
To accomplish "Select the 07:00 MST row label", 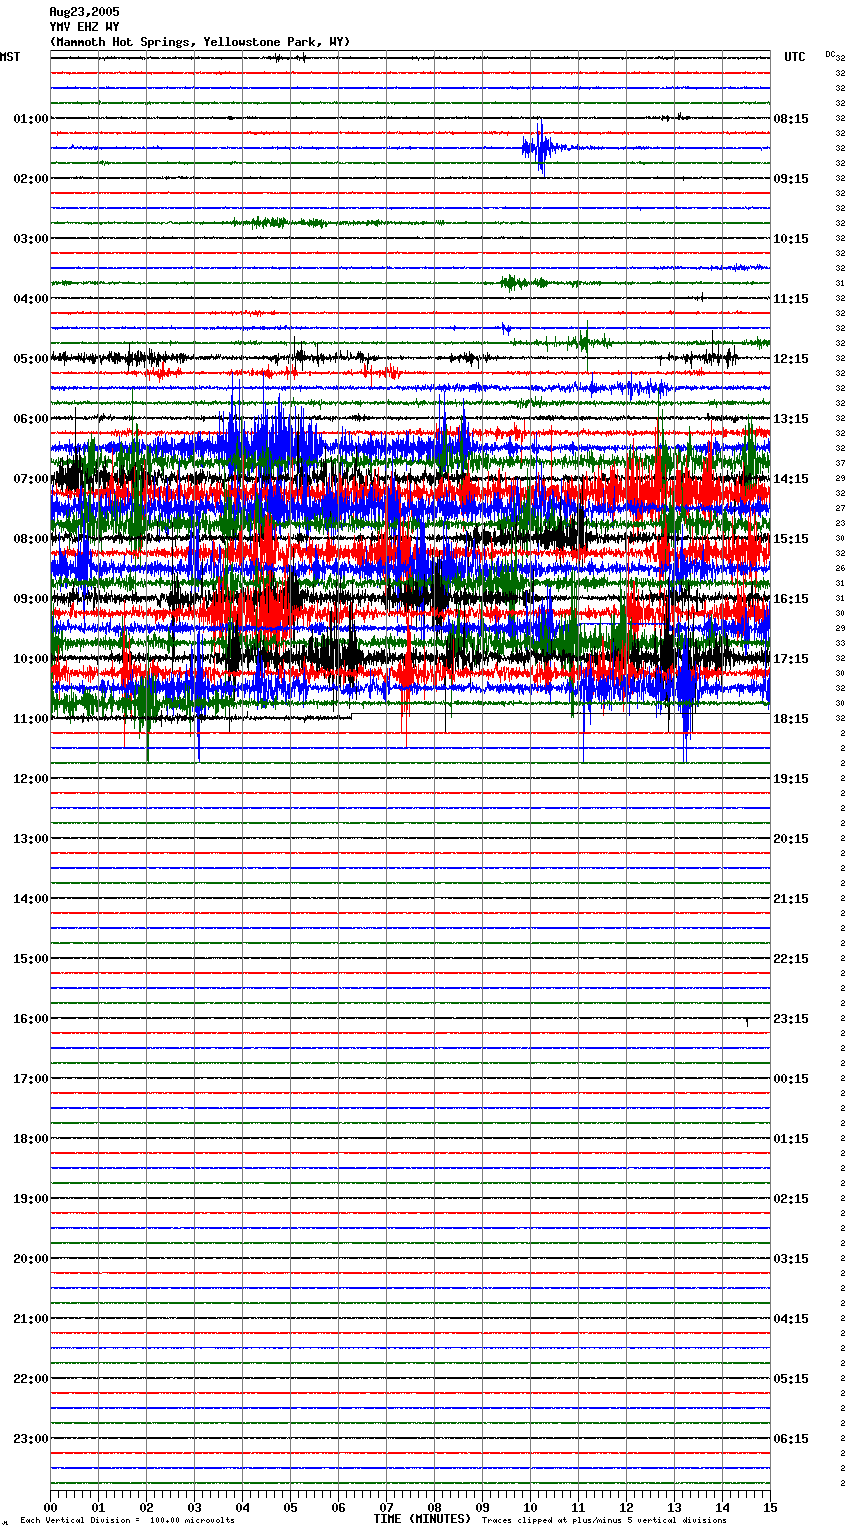I will [x=31, y=479].
